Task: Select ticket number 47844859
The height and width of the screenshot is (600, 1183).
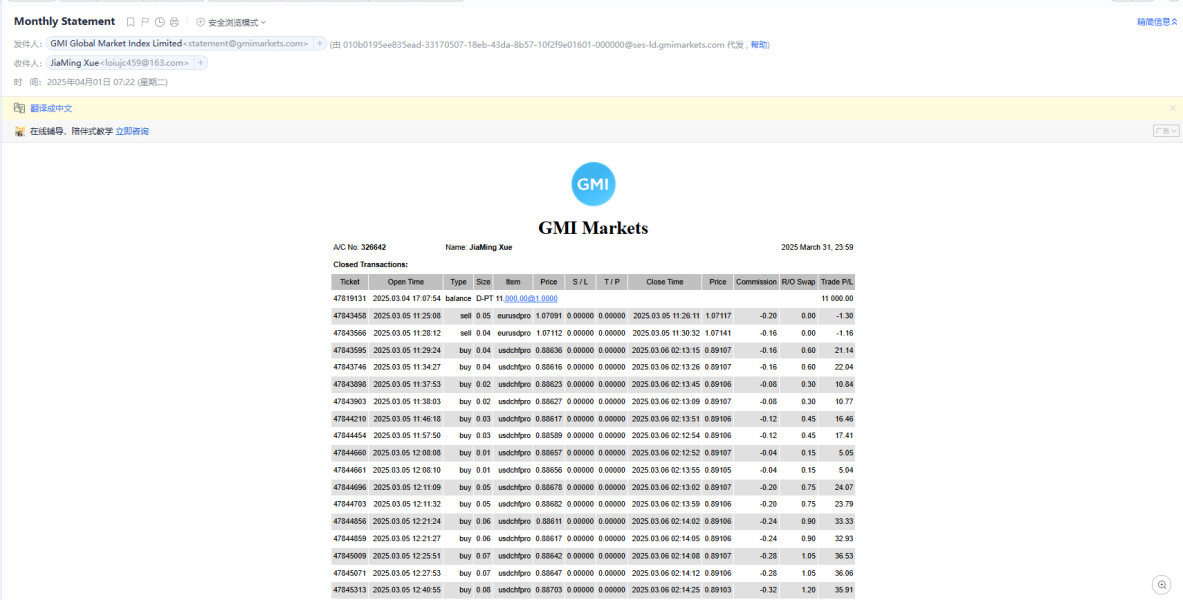Action: point(349,539)
